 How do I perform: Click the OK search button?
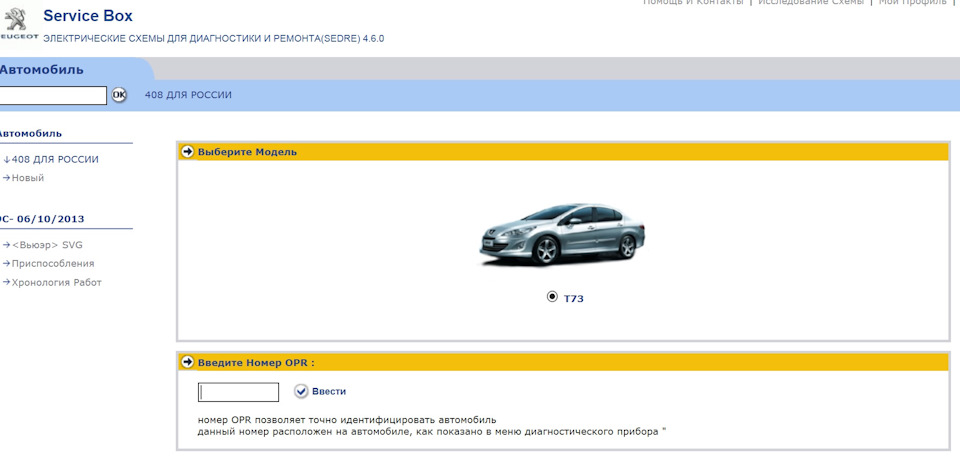pos(119,95)
